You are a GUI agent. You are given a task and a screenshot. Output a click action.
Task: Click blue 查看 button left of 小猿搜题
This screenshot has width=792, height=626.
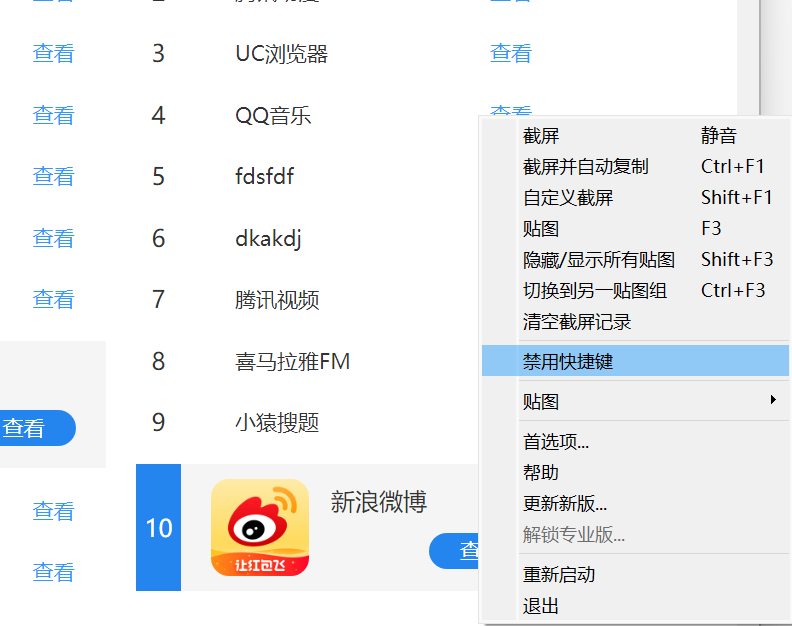point(37,428)
